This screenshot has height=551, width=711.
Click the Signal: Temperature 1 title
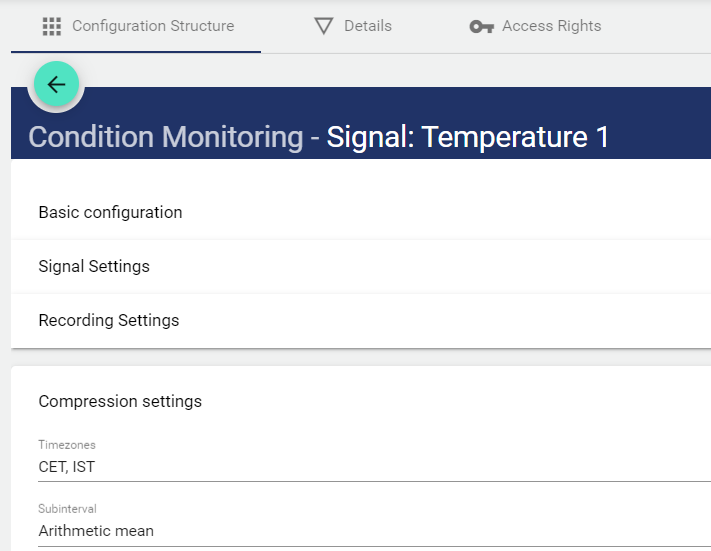[467, 137]
